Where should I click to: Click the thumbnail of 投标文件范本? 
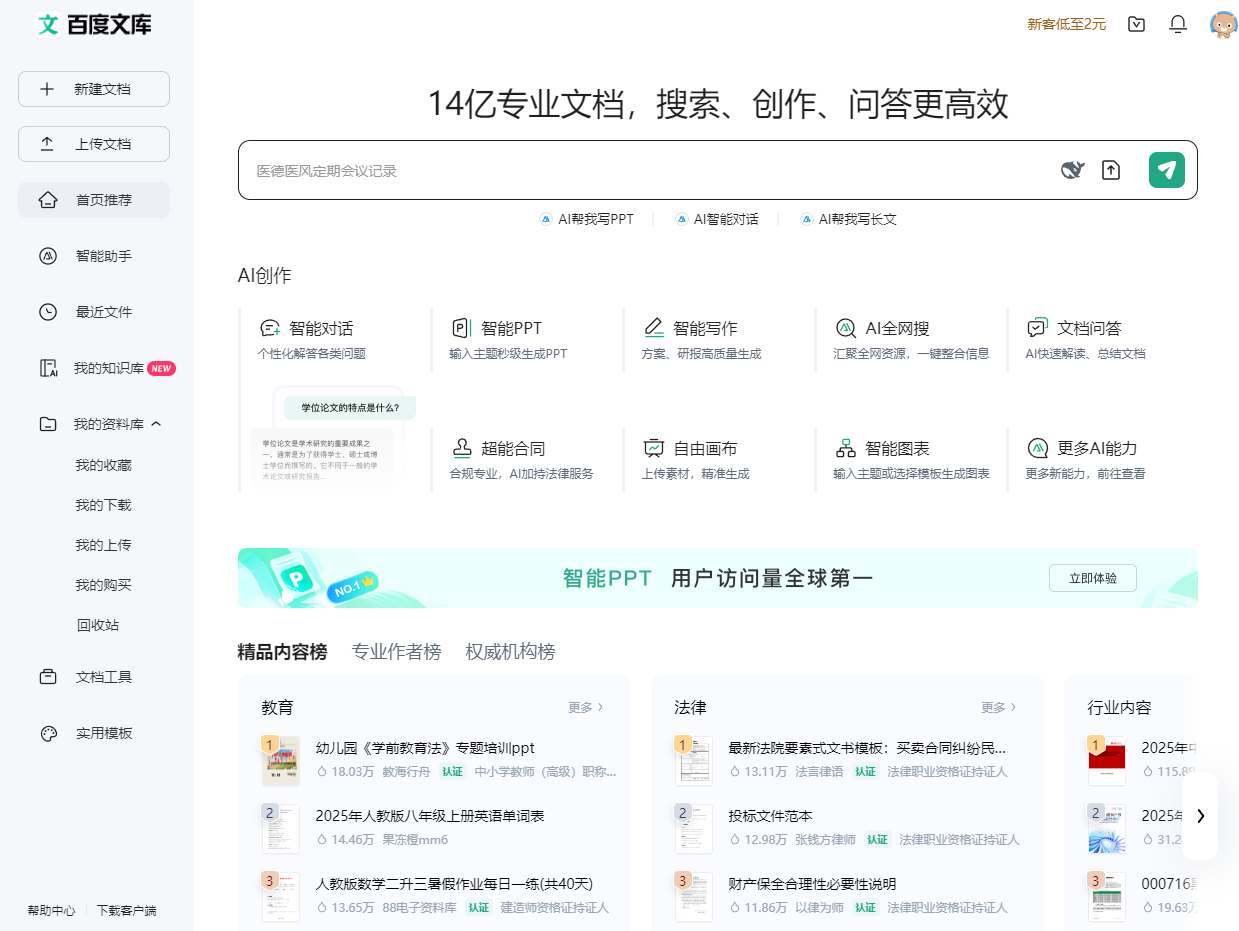click(x=693, y=829)
